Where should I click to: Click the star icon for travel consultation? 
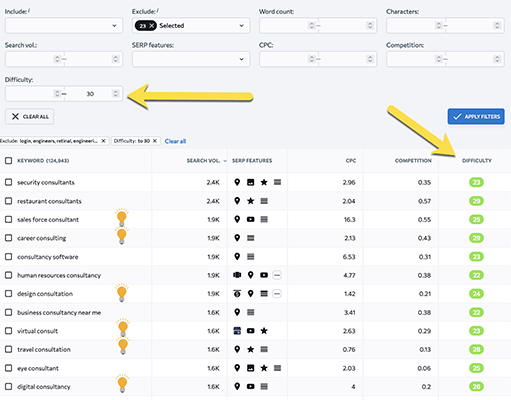tap(251, 349)
